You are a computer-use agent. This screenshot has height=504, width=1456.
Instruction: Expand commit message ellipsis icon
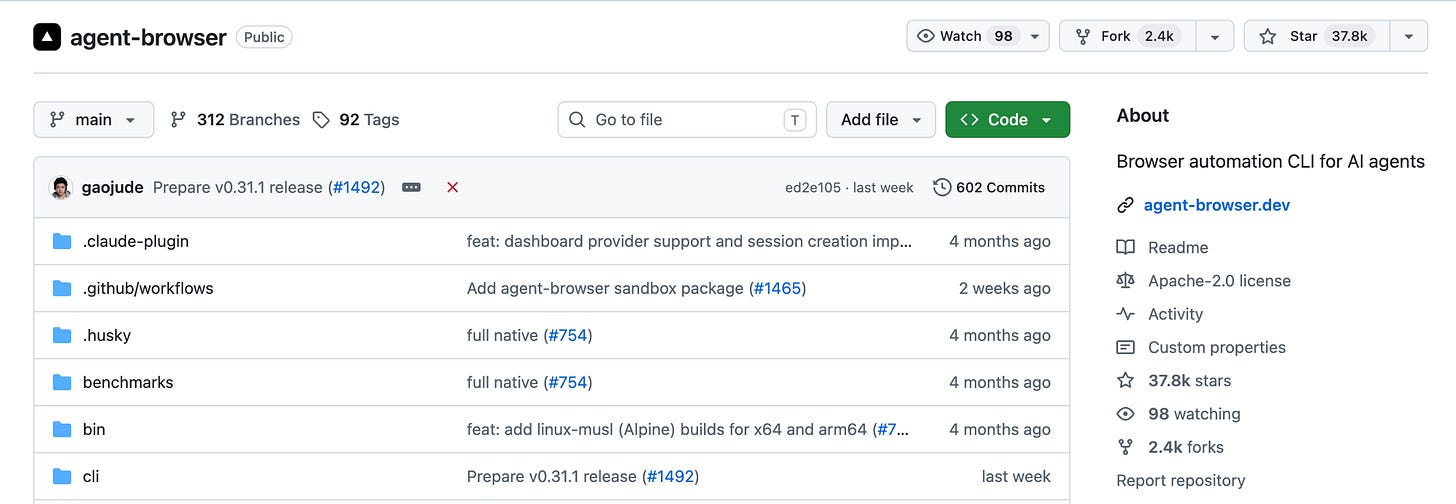[x=411, y=187]
